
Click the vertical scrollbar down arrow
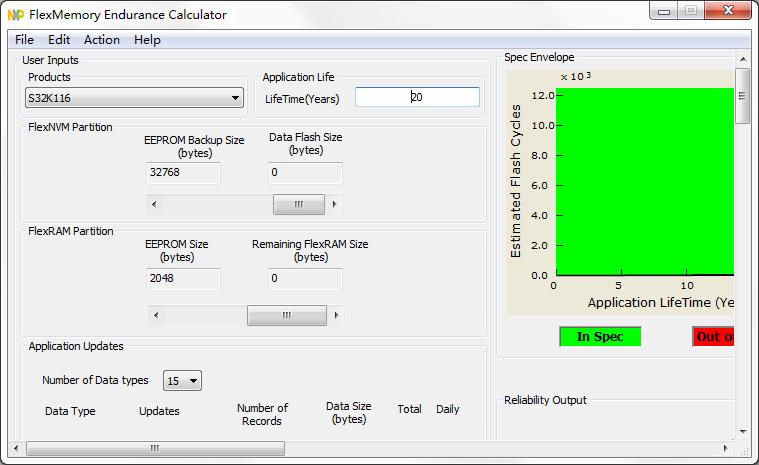743,431
